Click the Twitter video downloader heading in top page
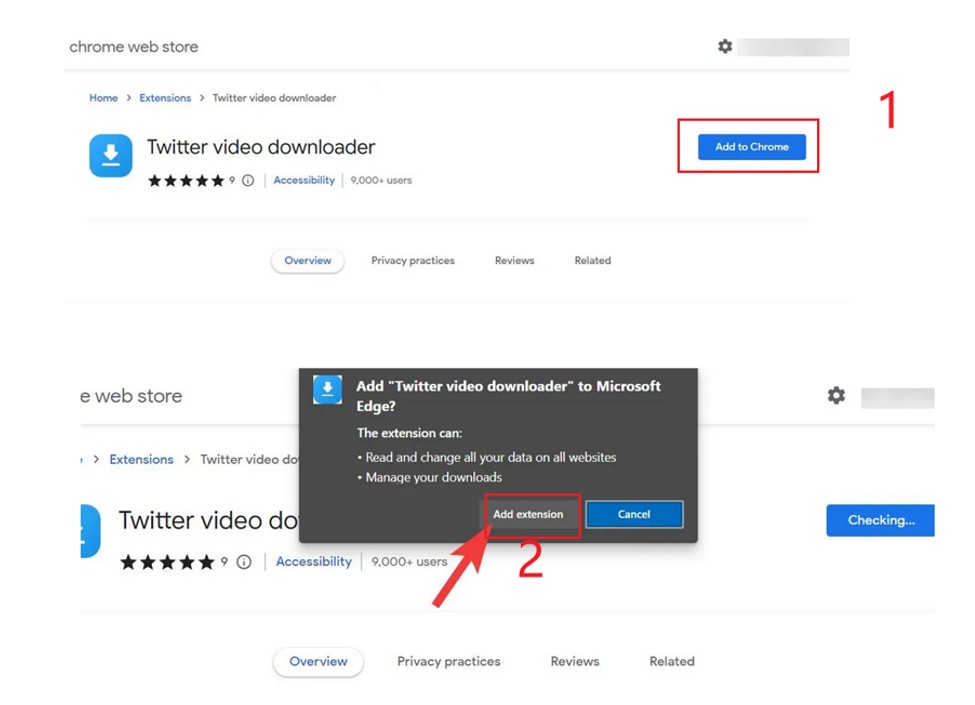 pos(261,147)
